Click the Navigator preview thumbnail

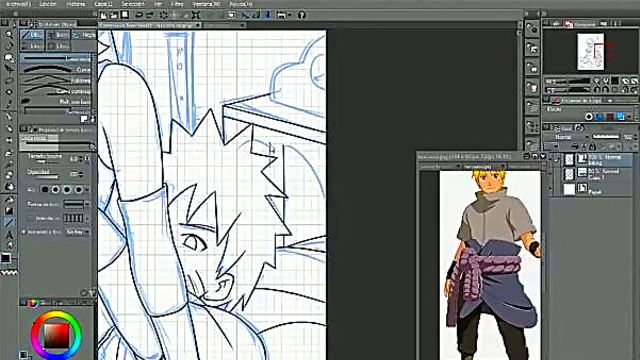[591, 52]
